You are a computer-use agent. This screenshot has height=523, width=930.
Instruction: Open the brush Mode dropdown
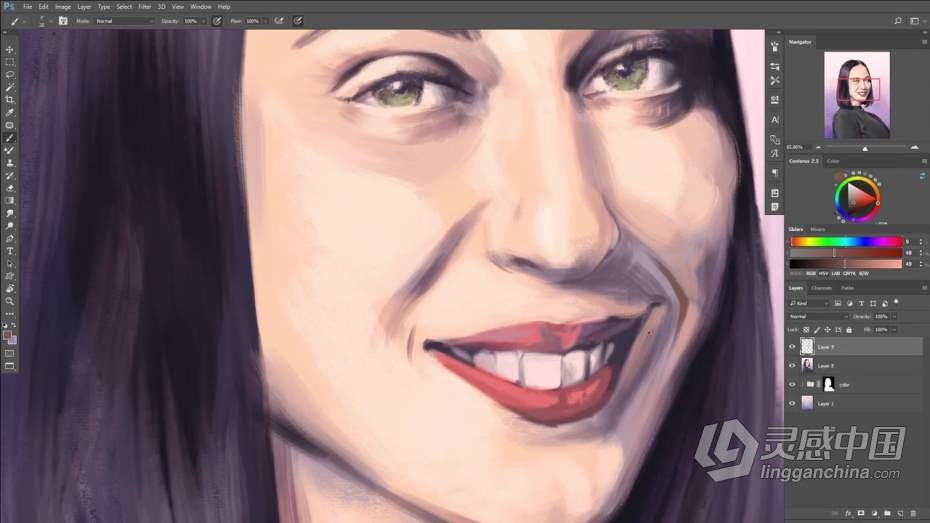tap(124, 21)
